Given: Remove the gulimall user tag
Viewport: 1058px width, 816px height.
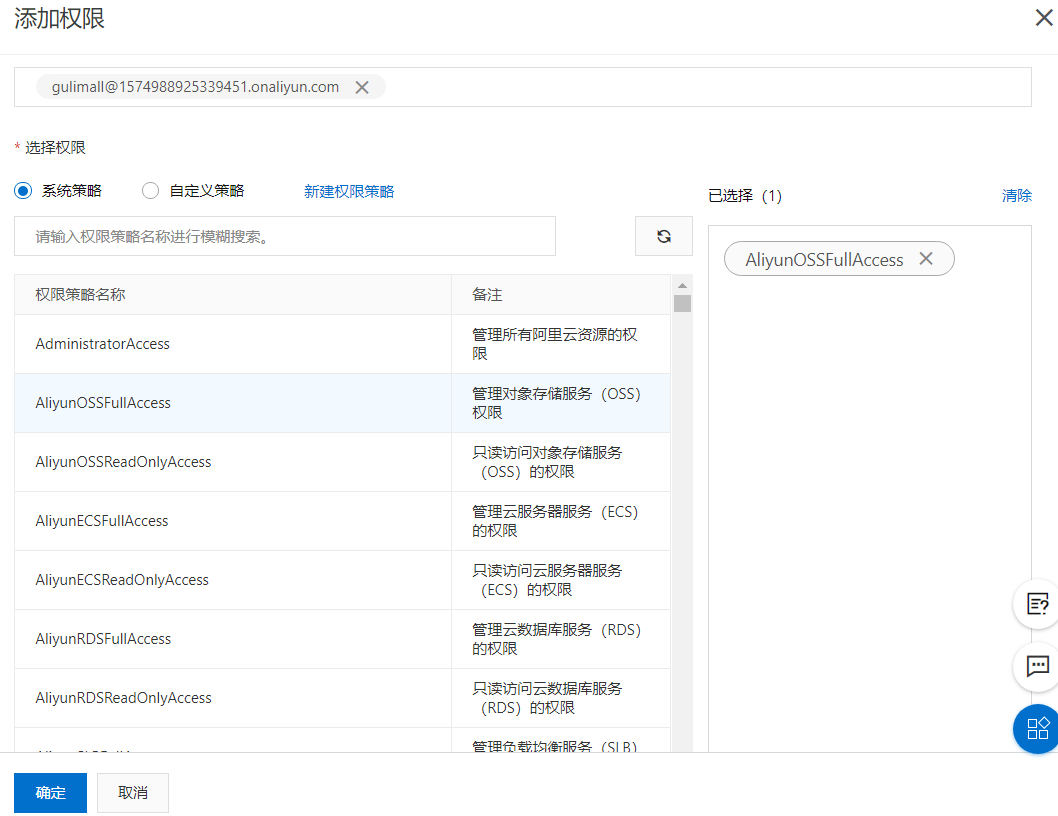Looking at the screenshot, I should point(362,87).
